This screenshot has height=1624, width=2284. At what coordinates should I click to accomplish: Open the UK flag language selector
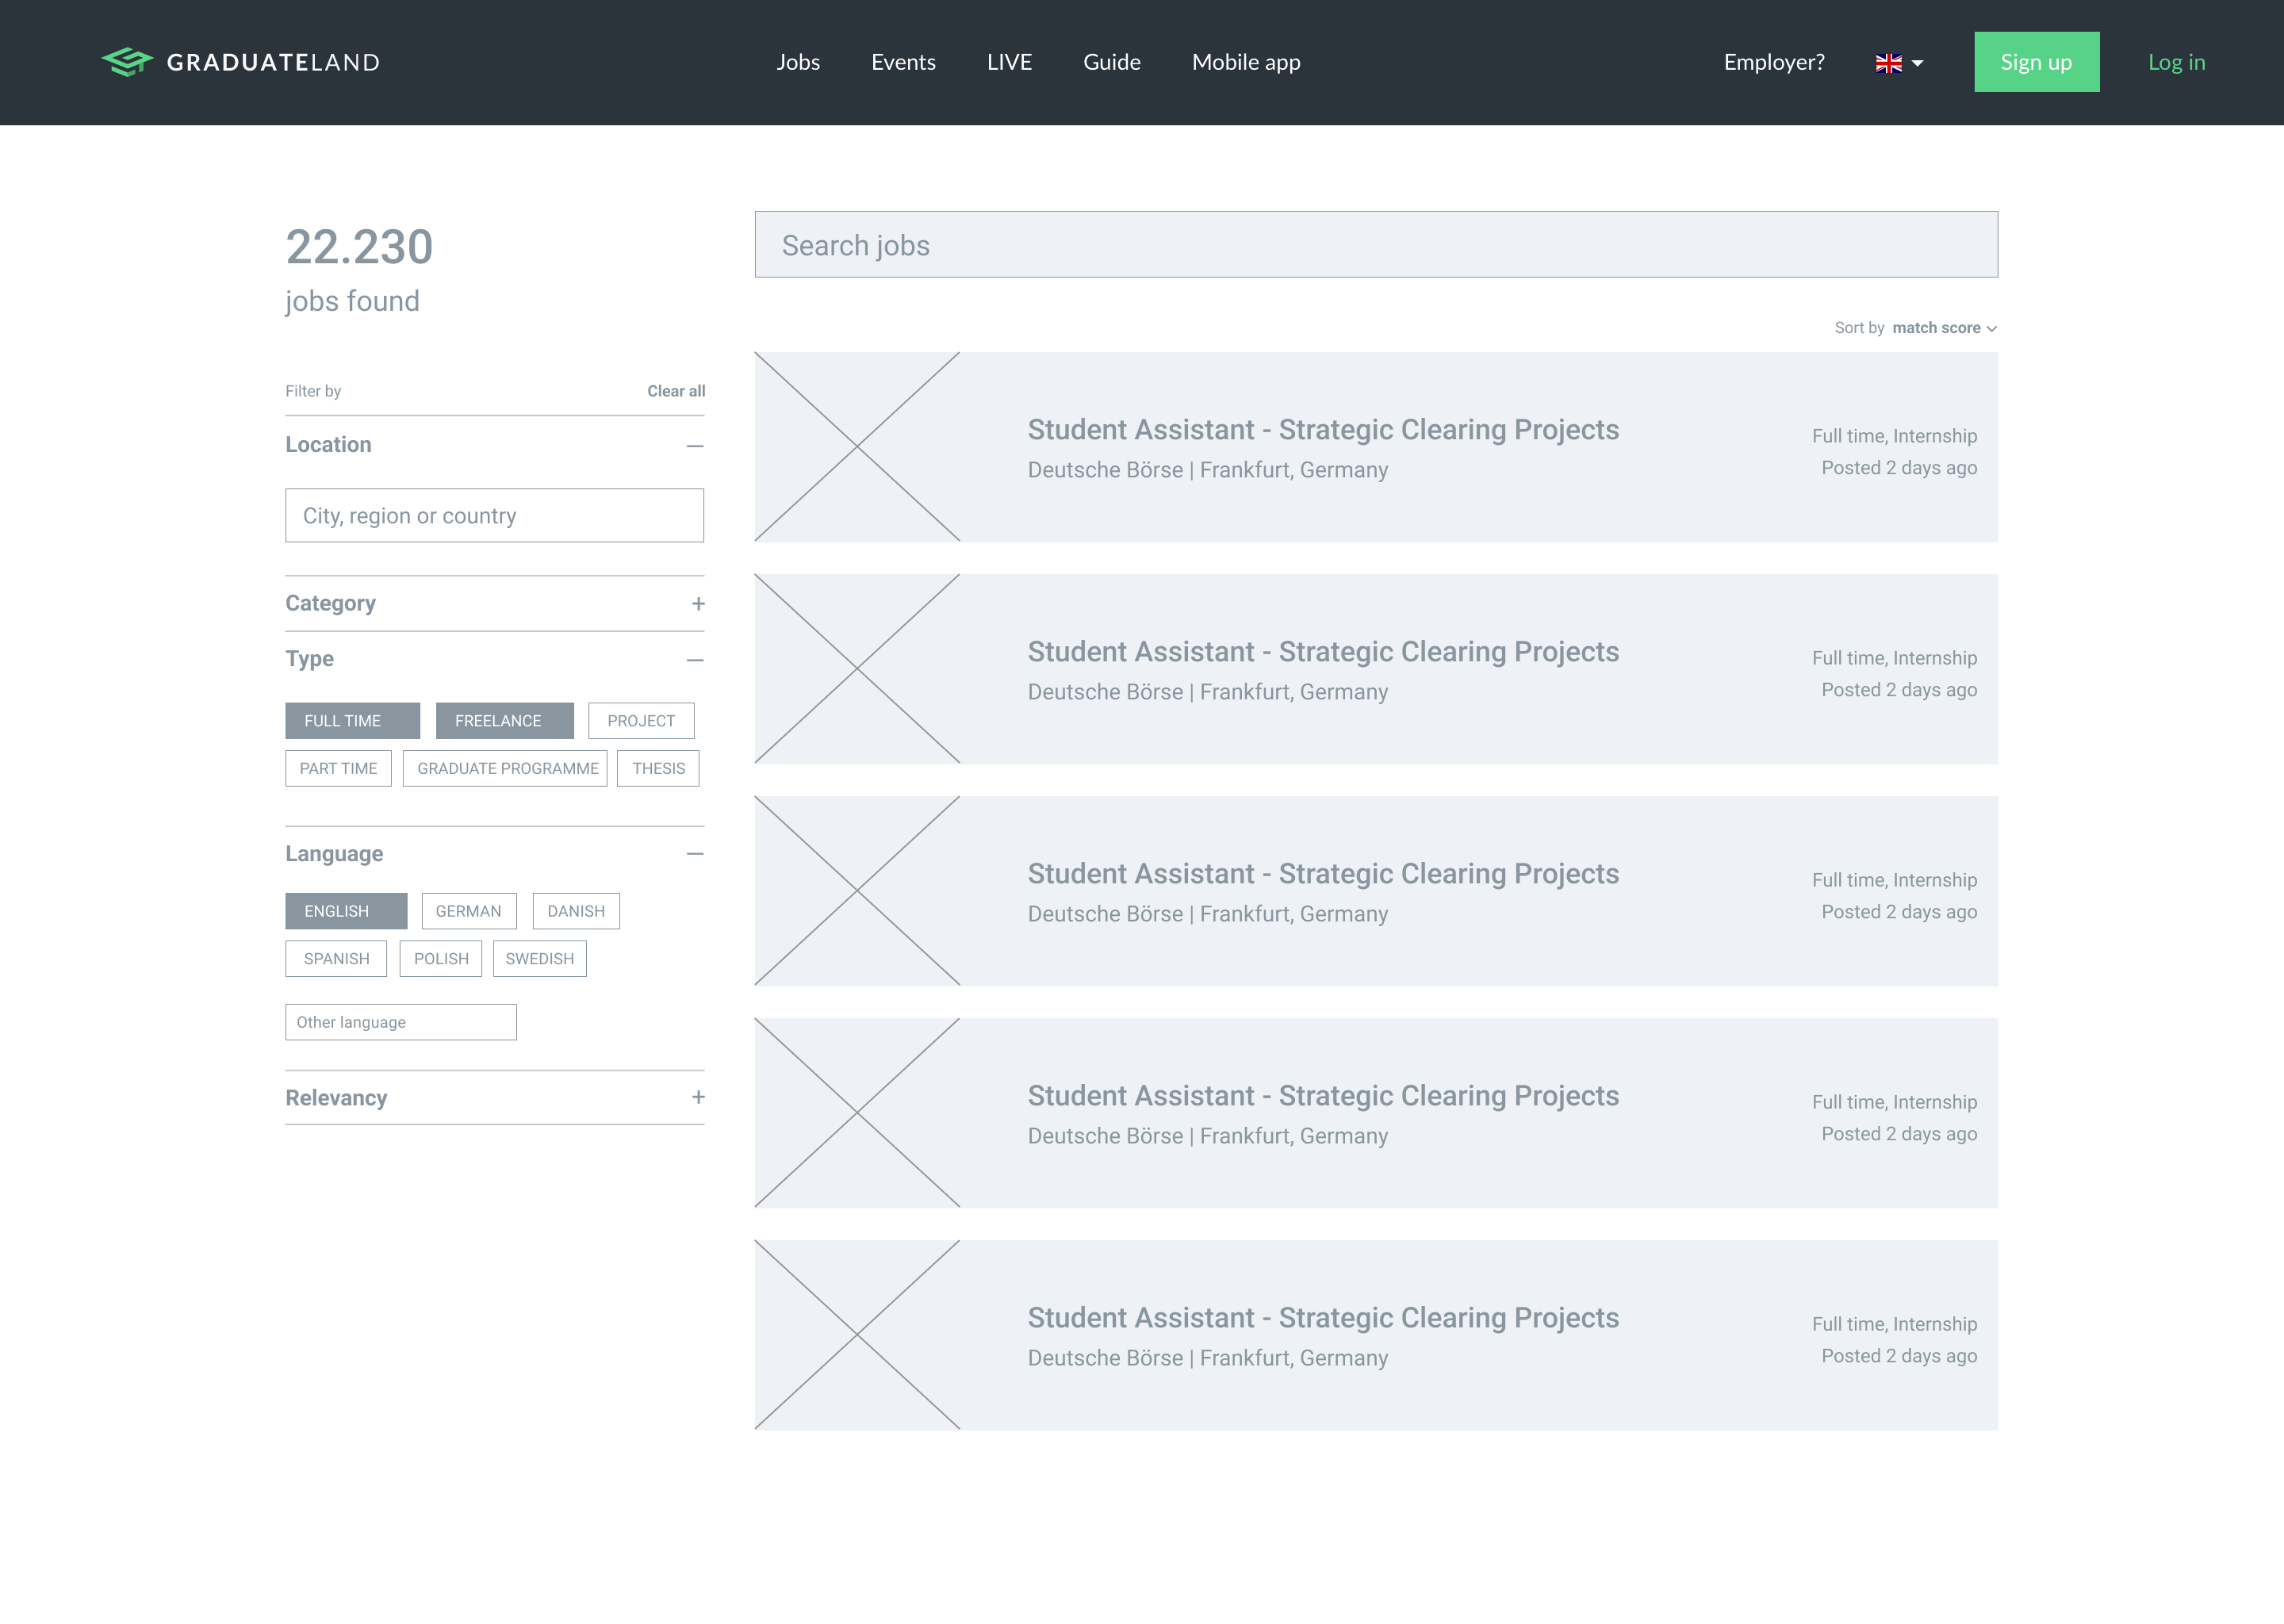(1899, 63)
